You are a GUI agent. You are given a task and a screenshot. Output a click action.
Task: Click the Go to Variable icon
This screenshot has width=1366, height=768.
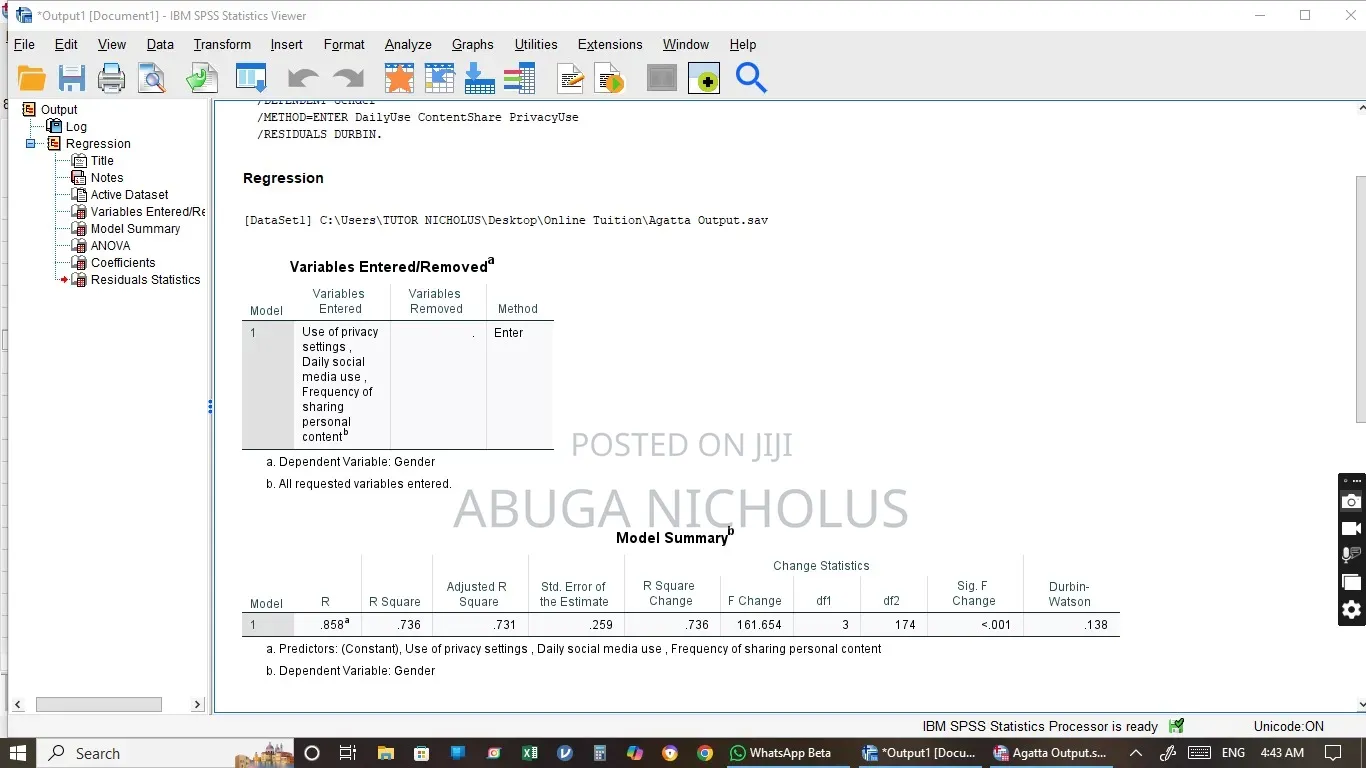(479, 78)
